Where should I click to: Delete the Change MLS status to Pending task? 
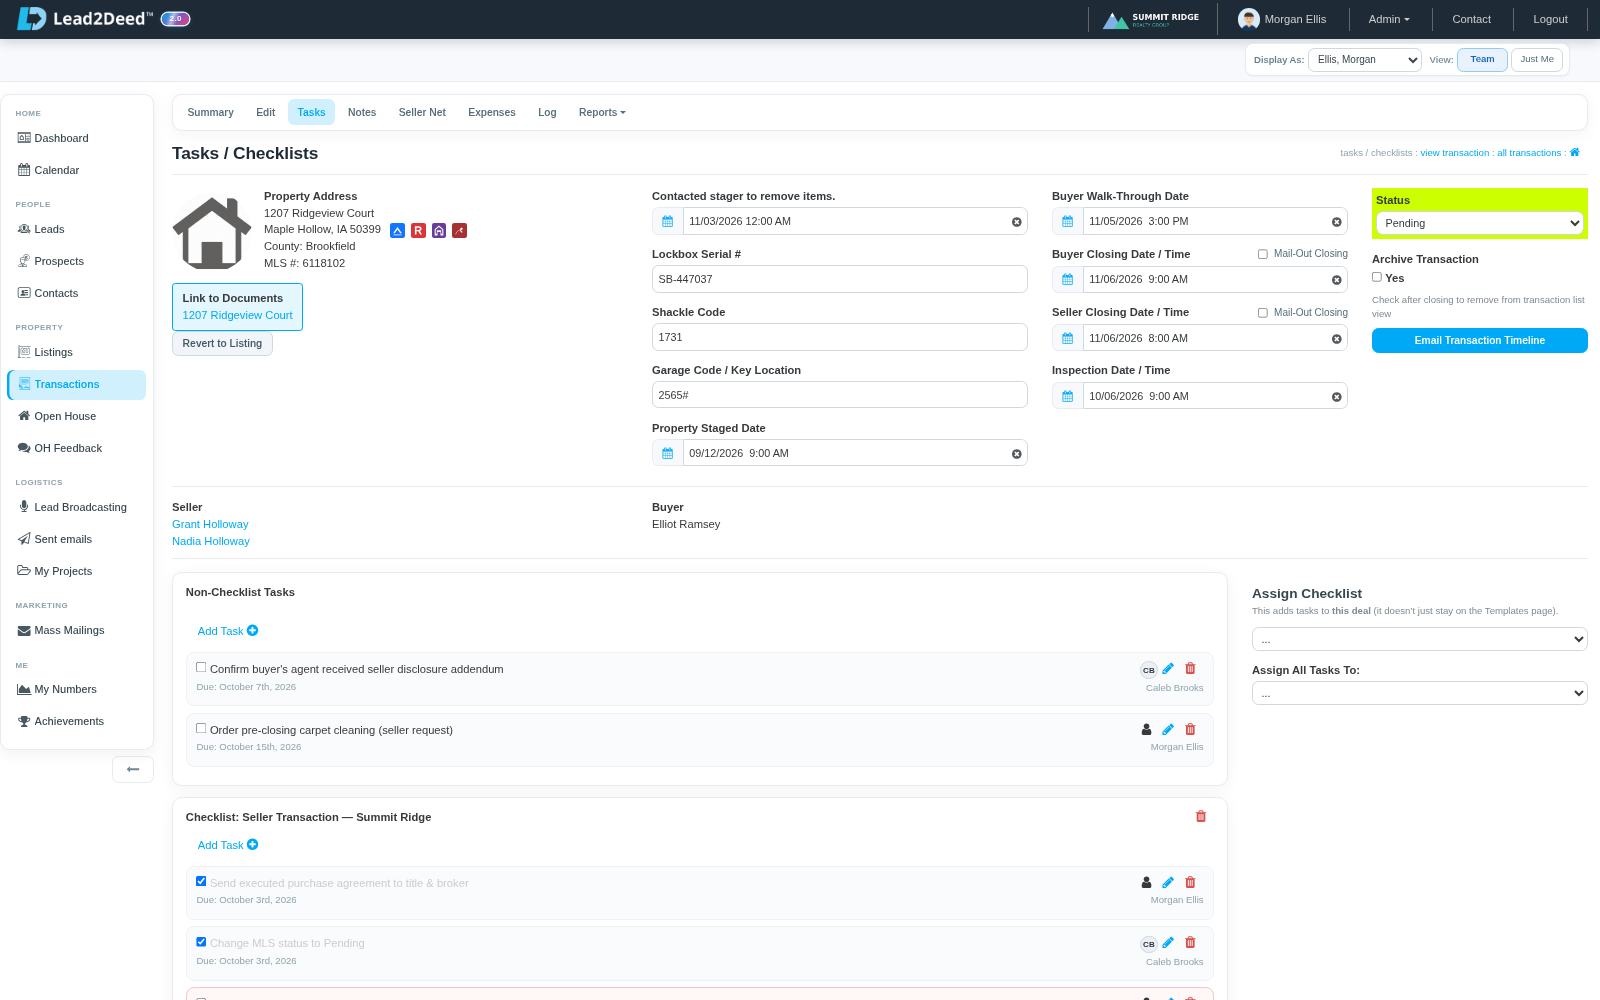[1190, 942]
